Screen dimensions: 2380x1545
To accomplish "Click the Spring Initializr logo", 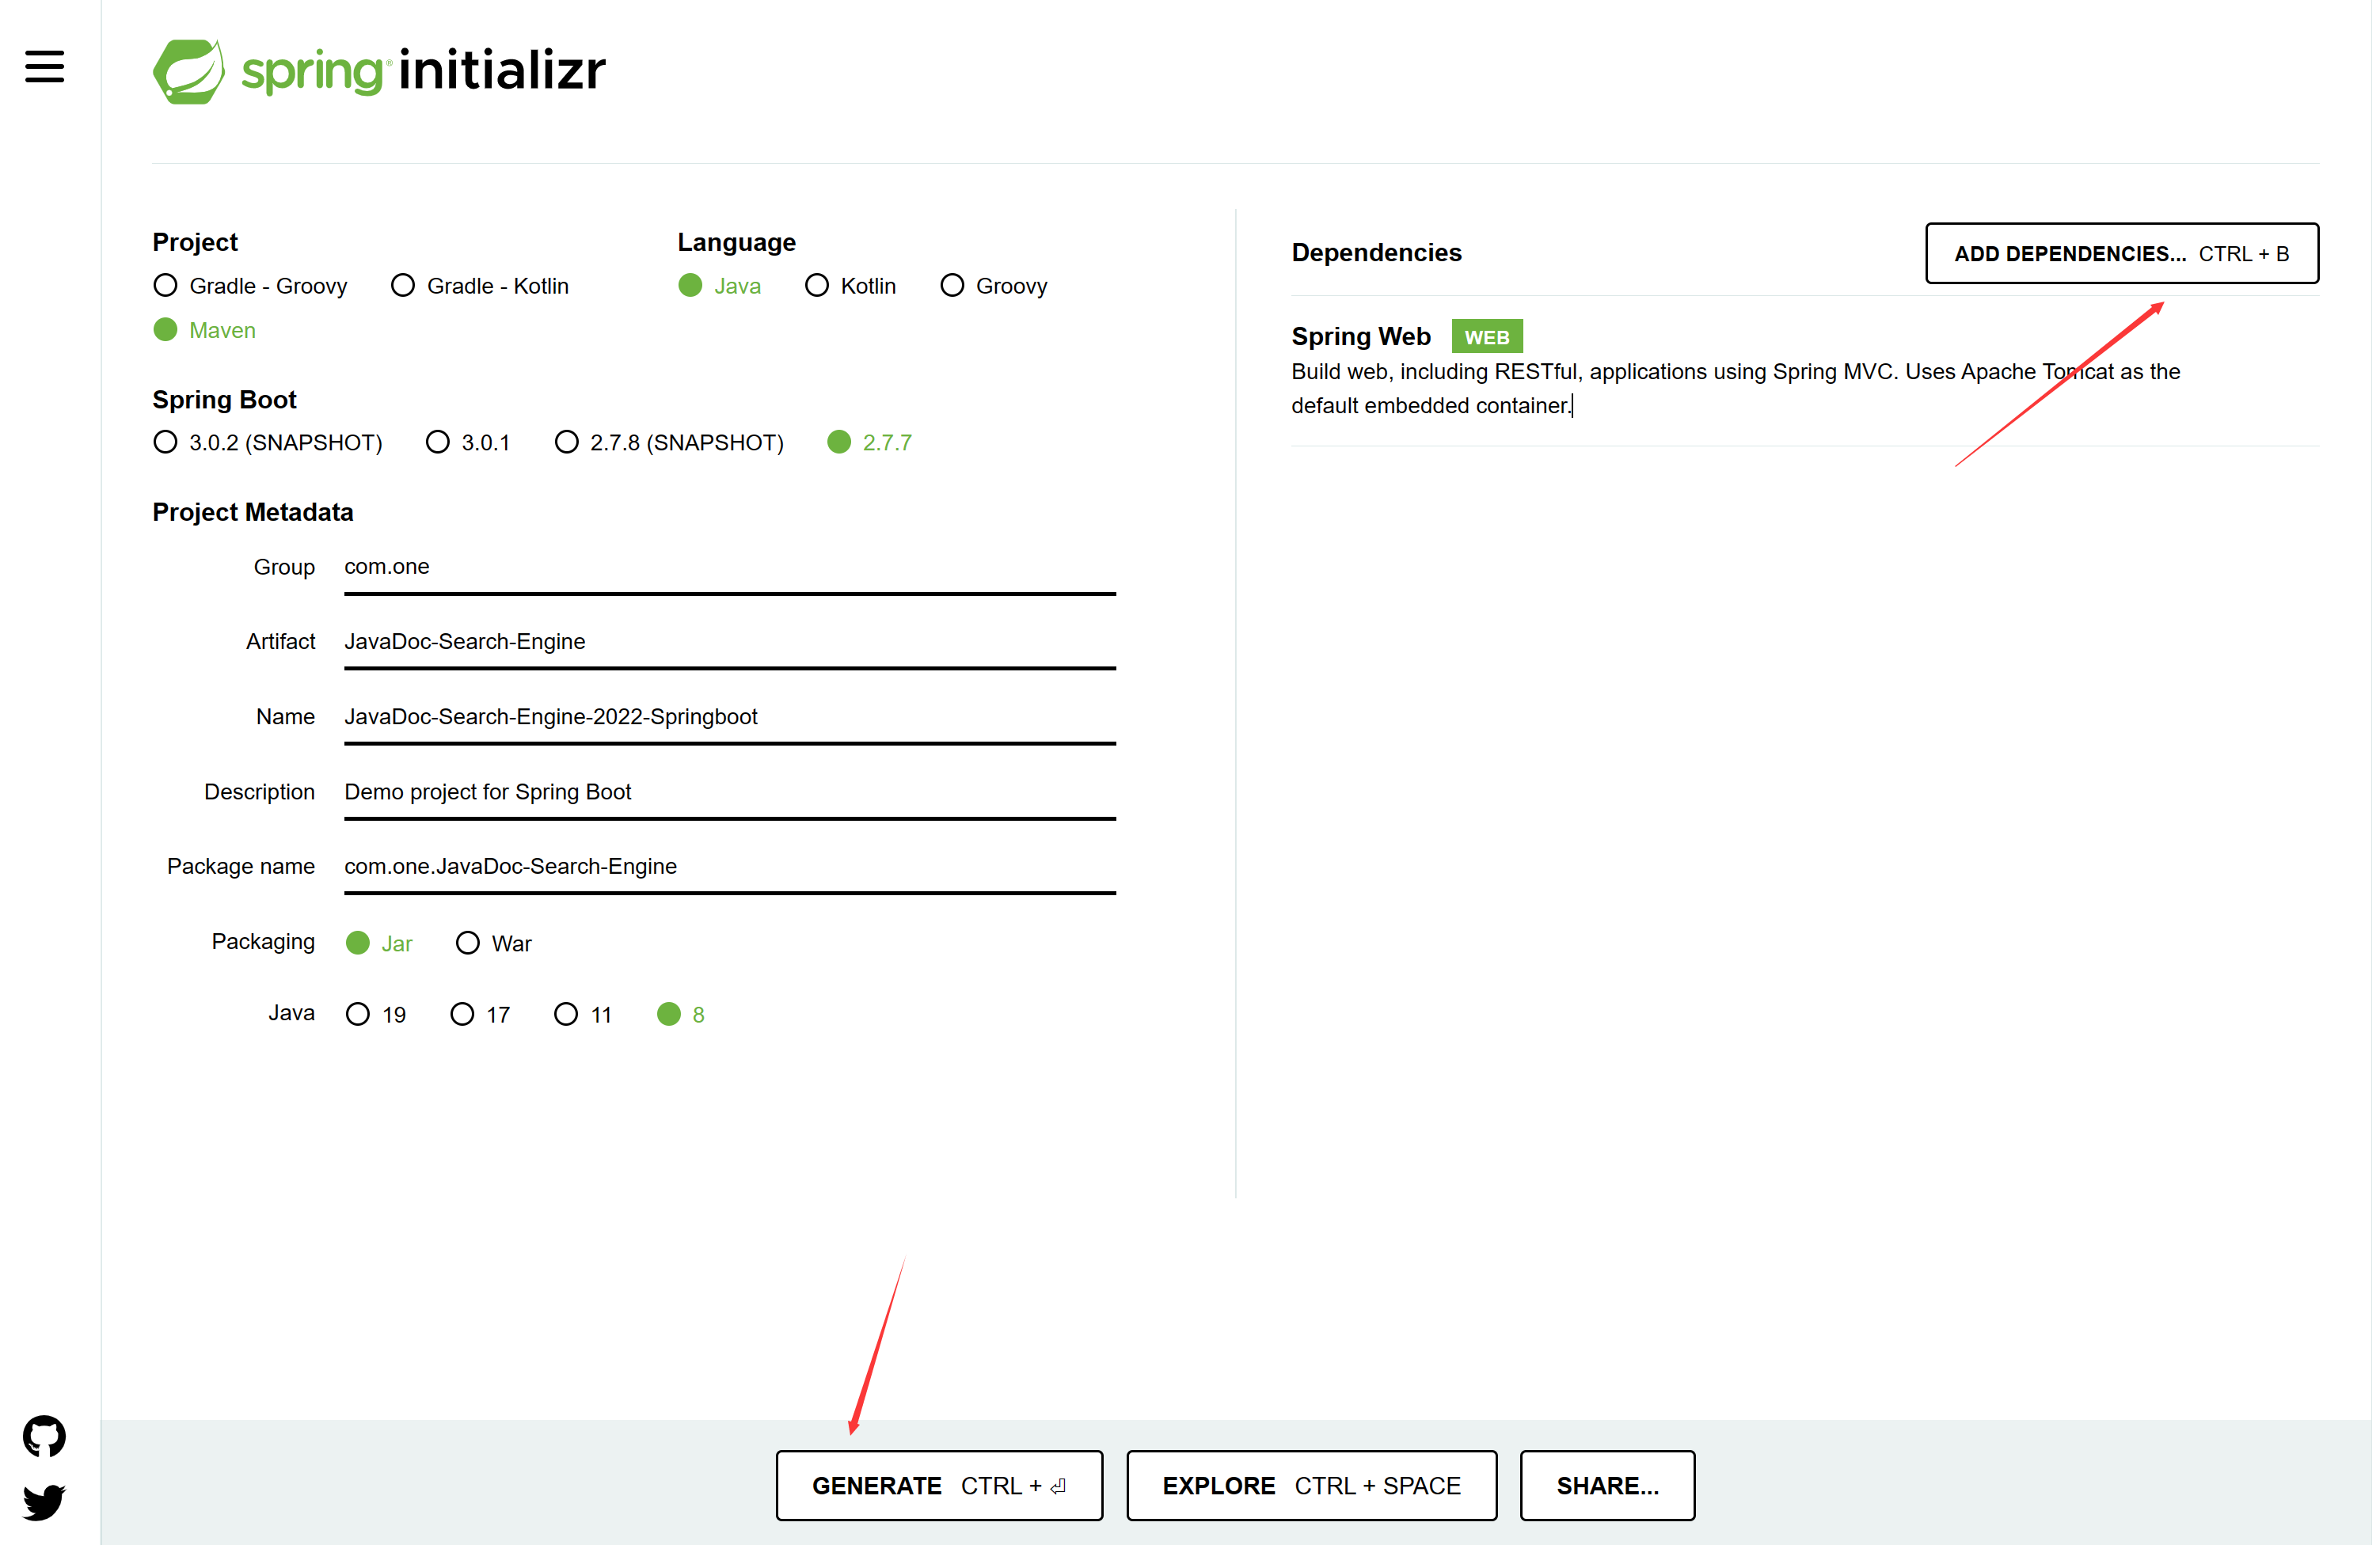I will [x=379, y=71].
